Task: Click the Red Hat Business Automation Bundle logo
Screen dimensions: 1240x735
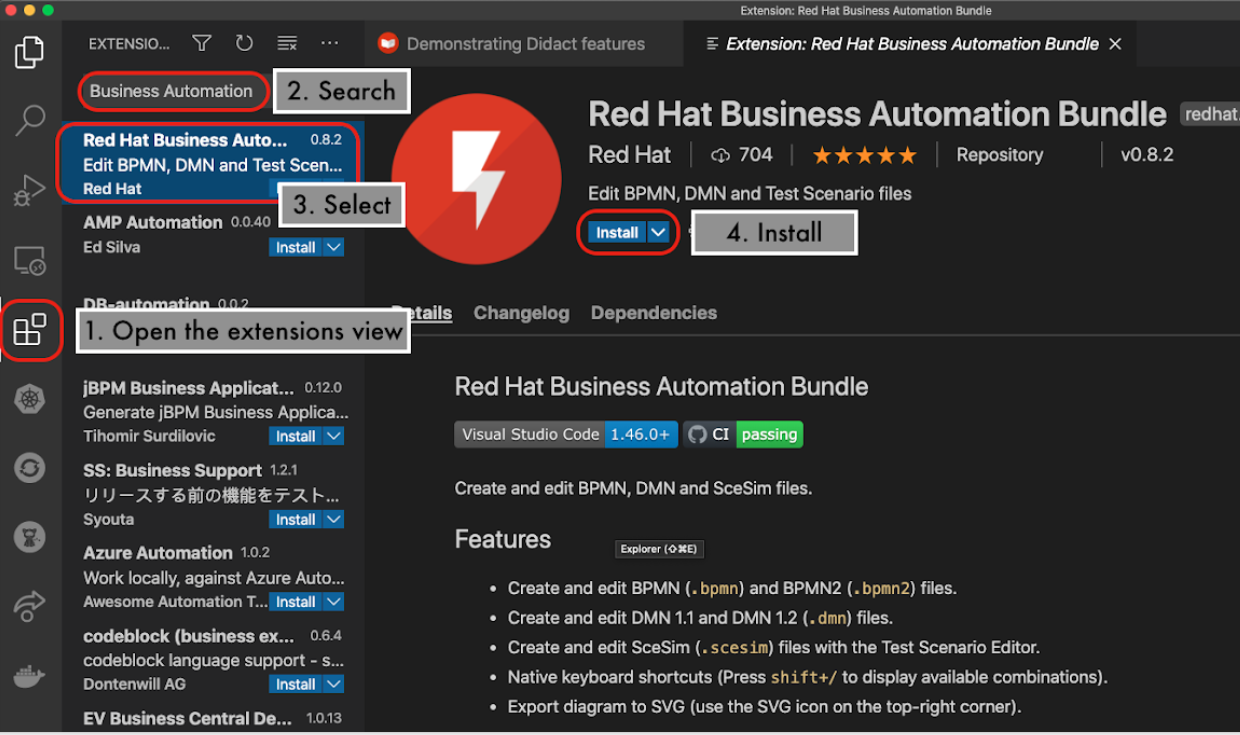Action: [x=476, y=180]
